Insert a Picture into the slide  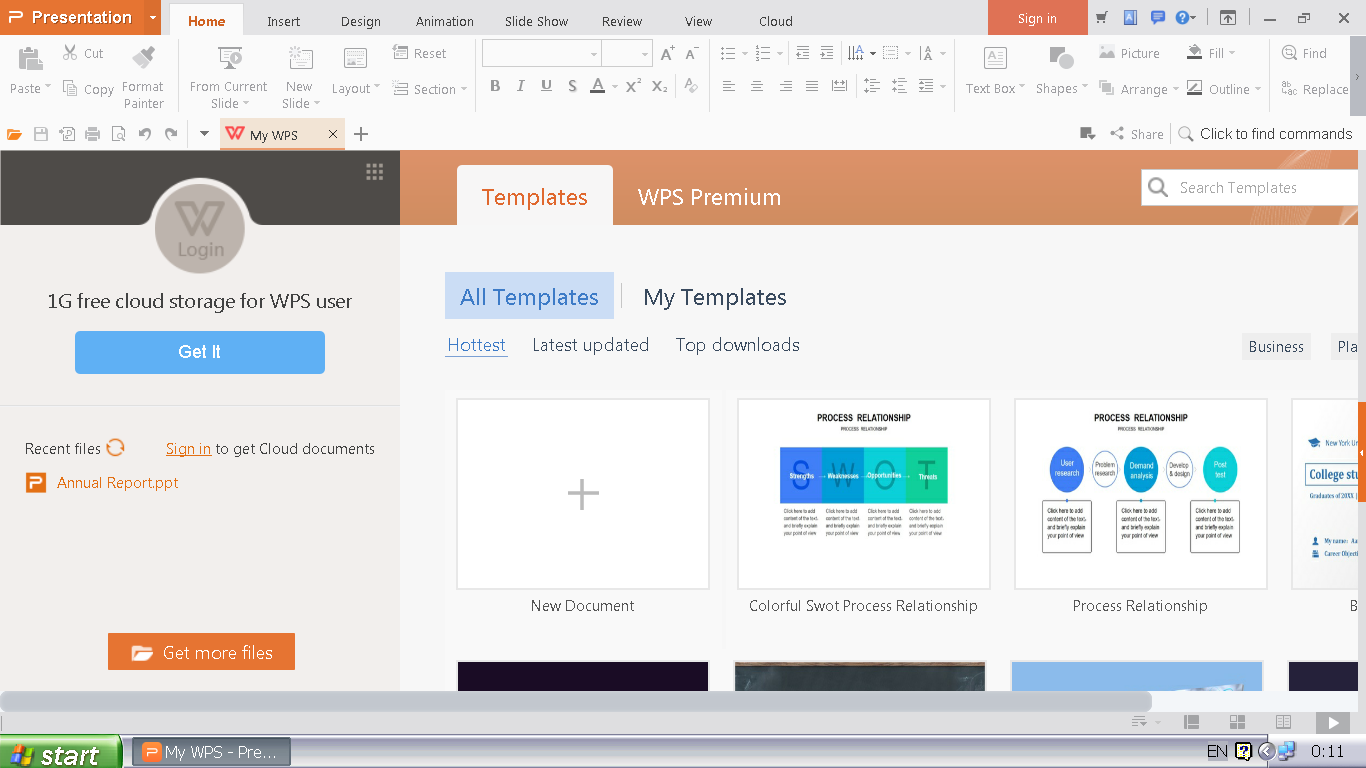1128,53
